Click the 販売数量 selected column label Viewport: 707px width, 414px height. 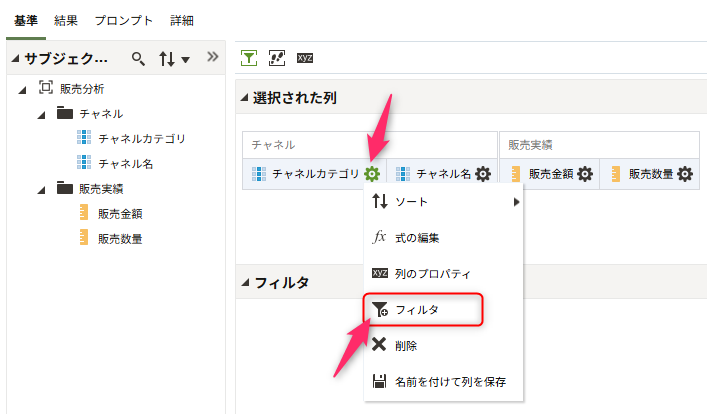tap(651, 174)
